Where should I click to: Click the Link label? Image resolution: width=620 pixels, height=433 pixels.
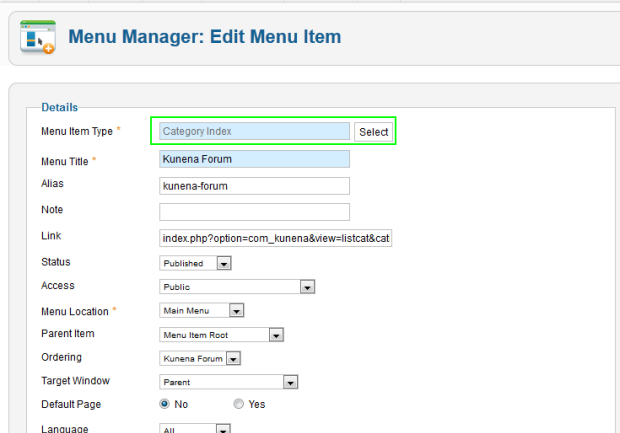pos(51,236)
